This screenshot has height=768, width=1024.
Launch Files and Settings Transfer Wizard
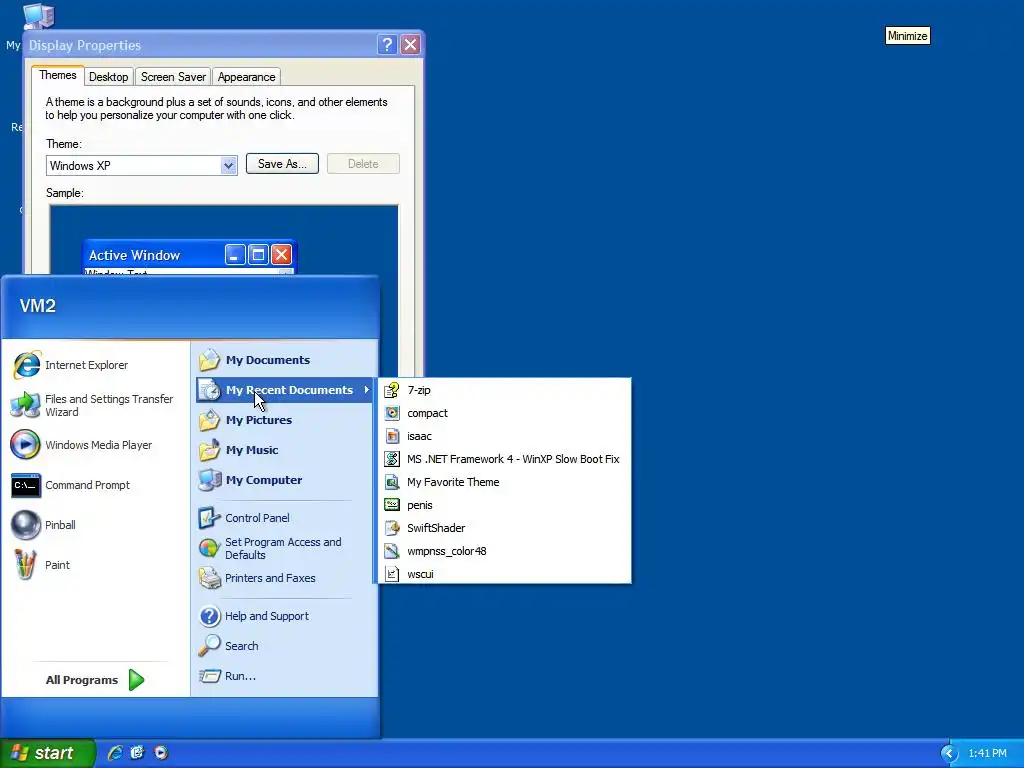[x=95, y=406]
